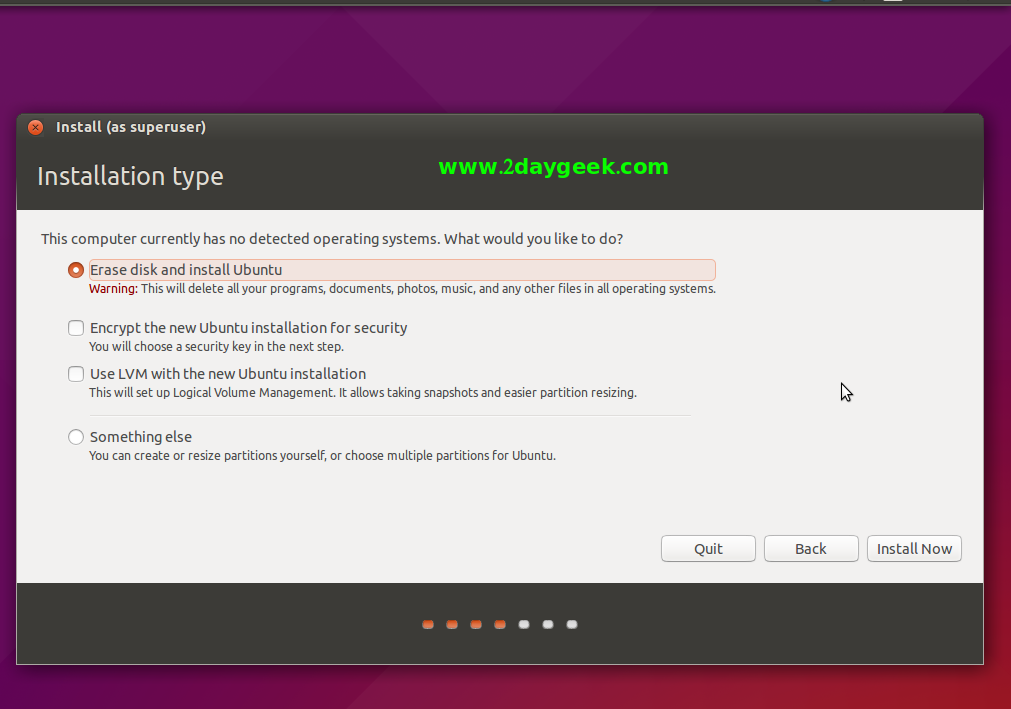
Task: Select the Erase disk and install Ubuntu option
Action: click(76, 270)
